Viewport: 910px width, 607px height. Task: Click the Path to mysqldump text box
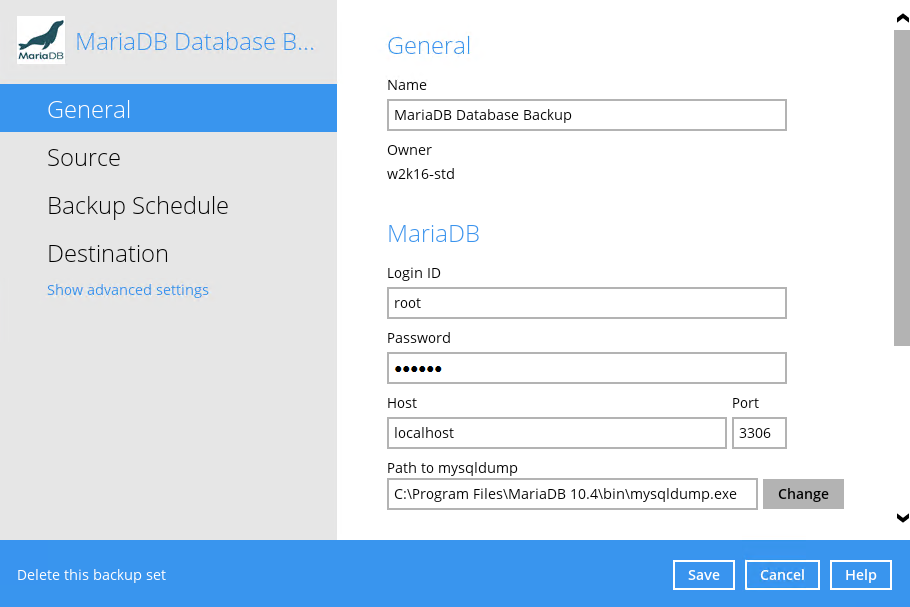(x=572, y=494)
